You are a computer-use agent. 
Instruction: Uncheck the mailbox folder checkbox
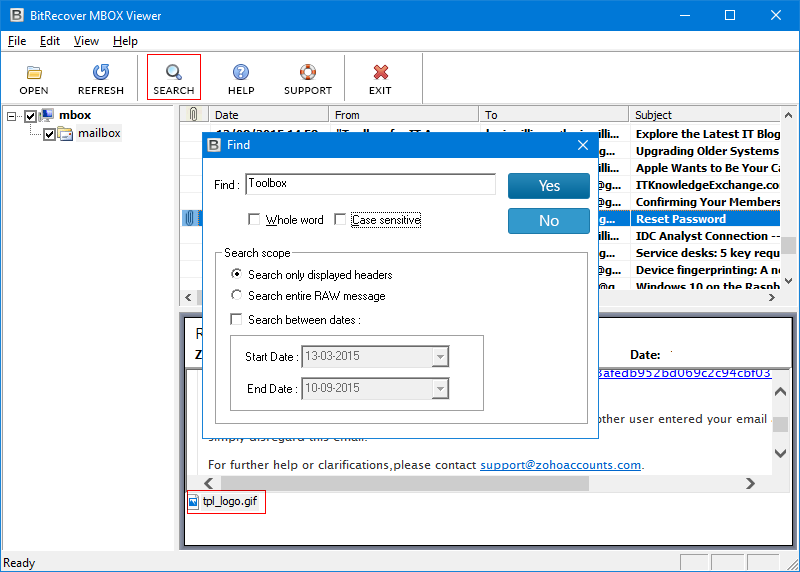point(49,135)
